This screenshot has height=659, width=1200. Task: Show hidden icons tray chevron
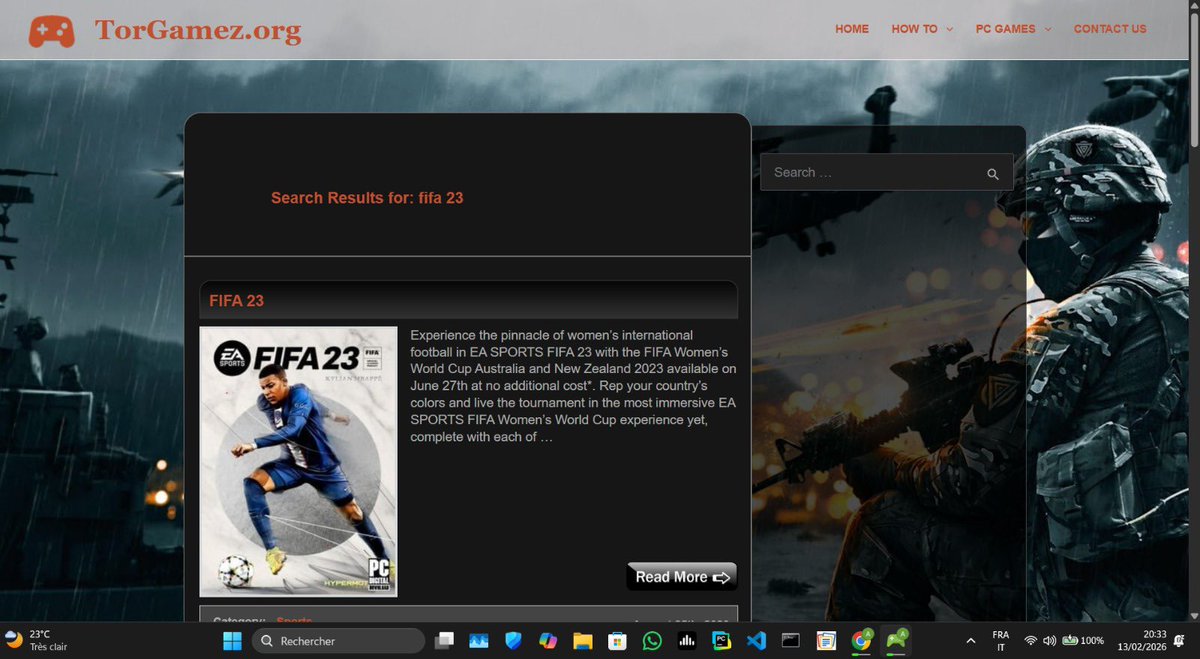(x=970, y=641)
